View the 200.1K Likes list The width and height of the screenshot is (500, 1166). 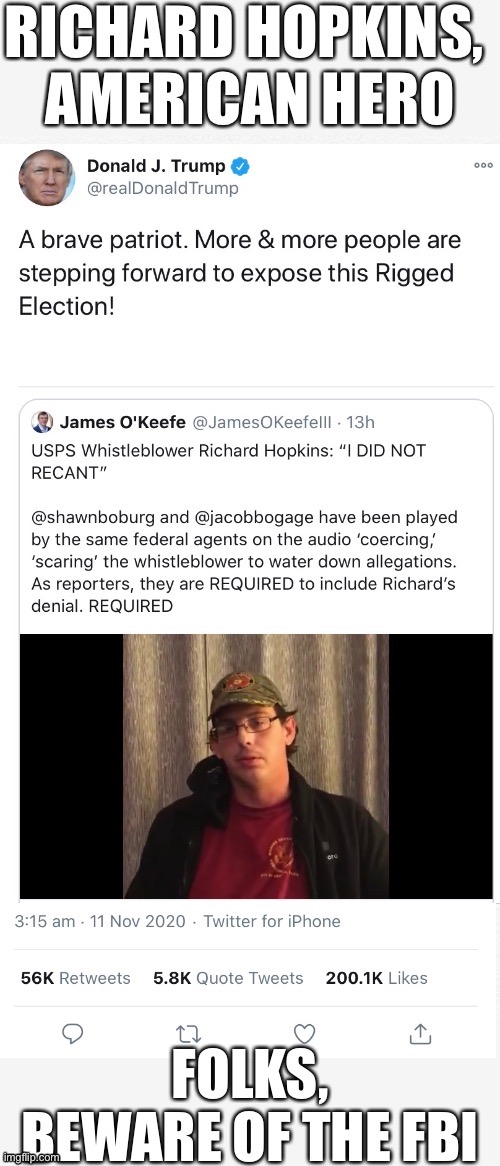coord(376,978)
